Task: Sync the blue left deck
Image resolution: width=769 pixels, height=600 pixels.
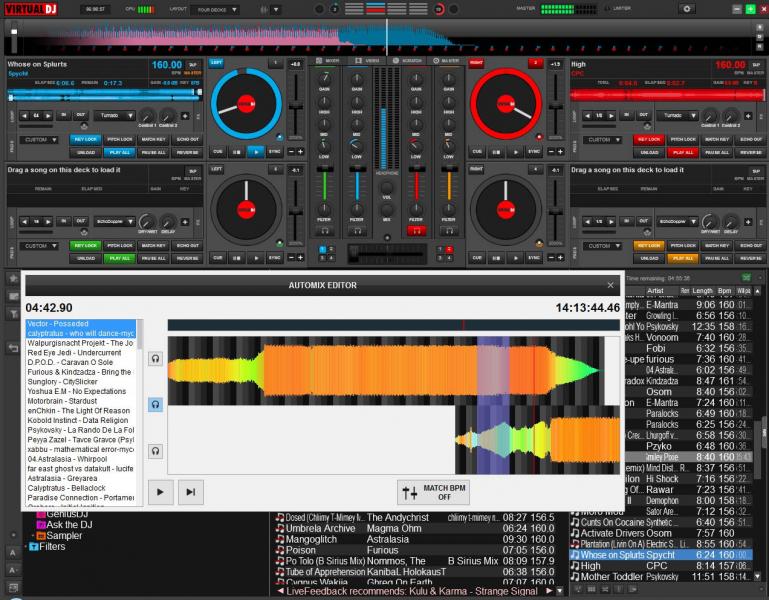Action: (x=274, y=152)
